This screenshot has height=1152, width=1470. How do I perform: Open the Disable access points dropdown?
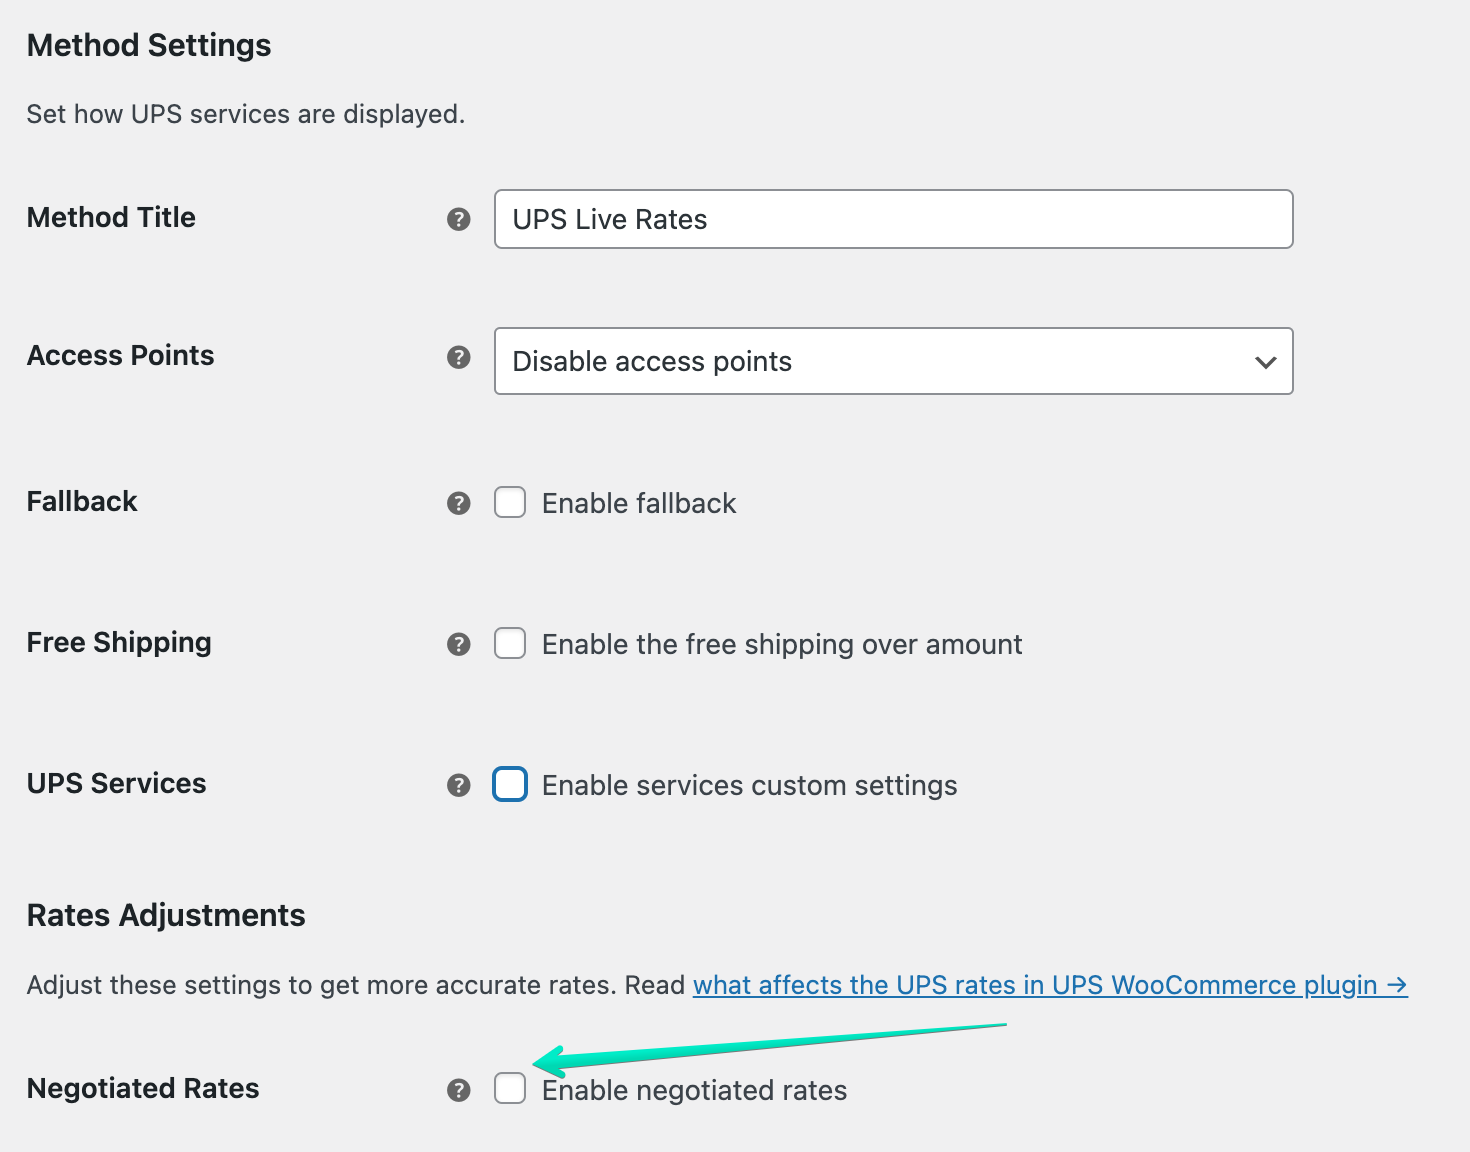pos(893,361)
